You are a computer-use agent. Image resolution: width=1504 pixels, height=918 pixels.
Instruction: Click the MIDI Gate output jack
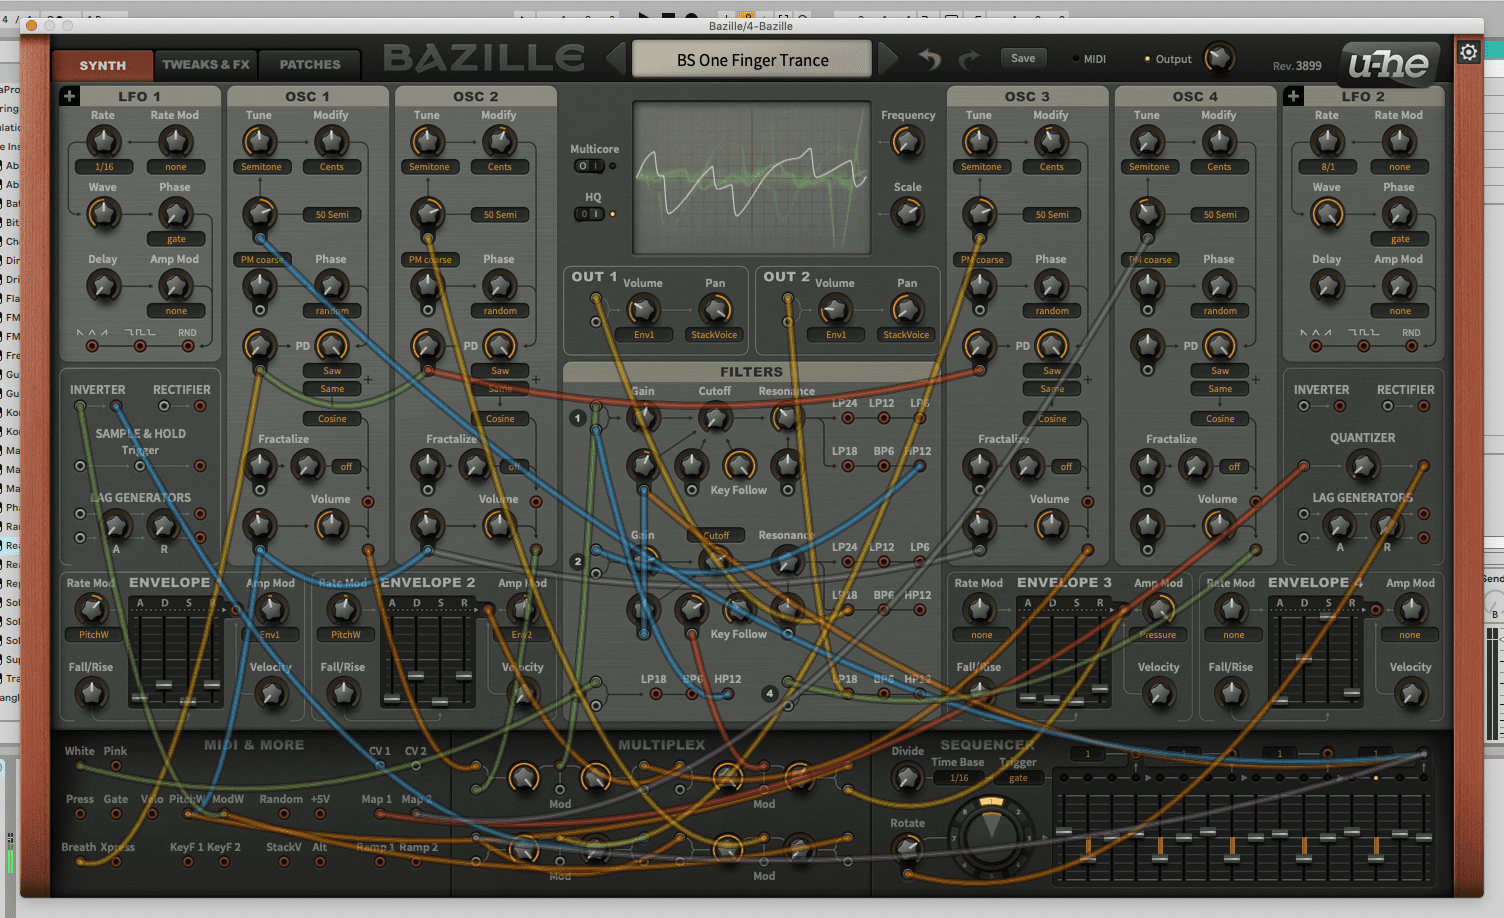(x=116, y=814)
